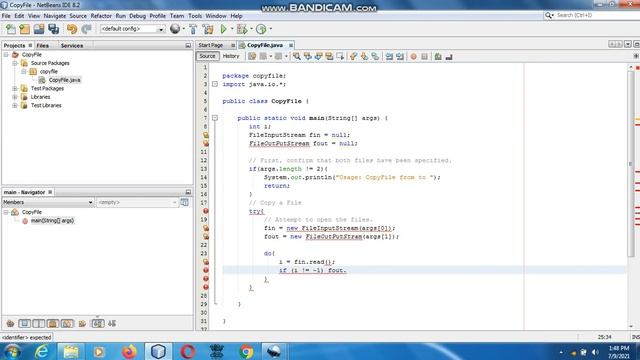Toggle Show Fields filter in Navigator
This screenshot has height=360, width=640.
click(24, 324)
